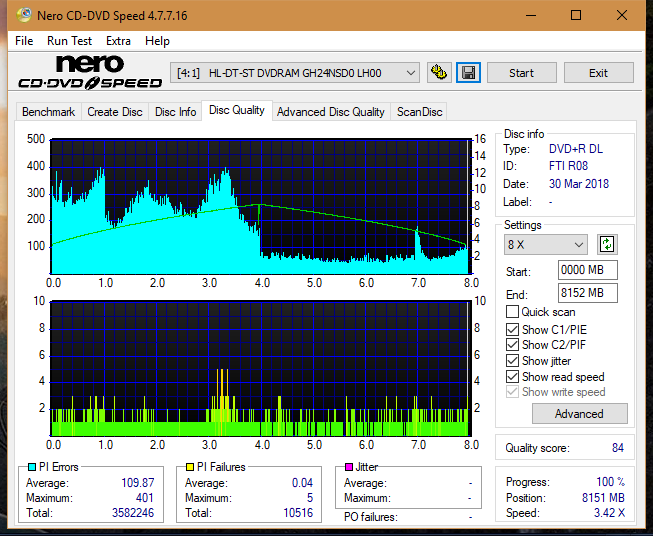Open the File menu
The width and height of the screenshot is (653, 536).
[x=24, y=41]
